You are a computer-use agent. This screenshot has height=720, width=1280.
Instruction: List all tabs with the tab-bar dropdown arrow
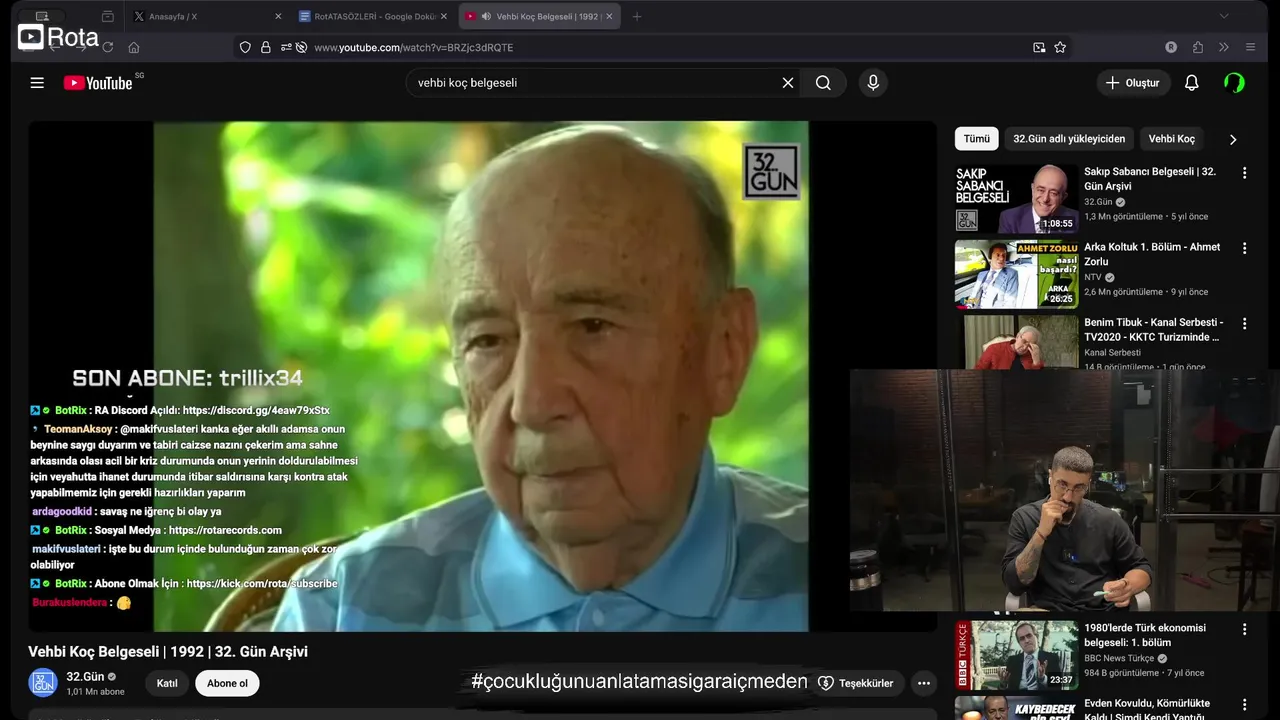(x=1224, y=16)
